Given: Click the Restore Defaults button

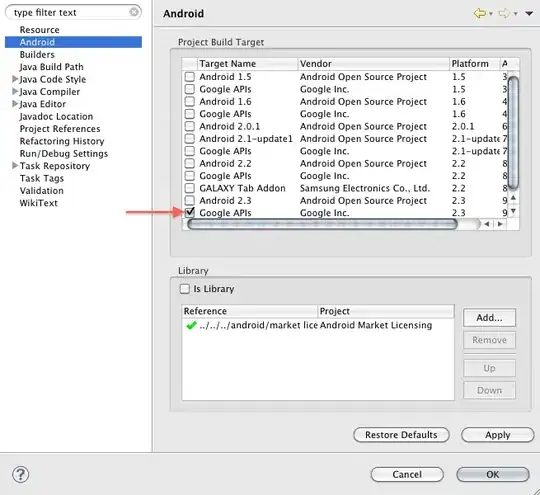Looking at the screenshot, I should 401,435.
